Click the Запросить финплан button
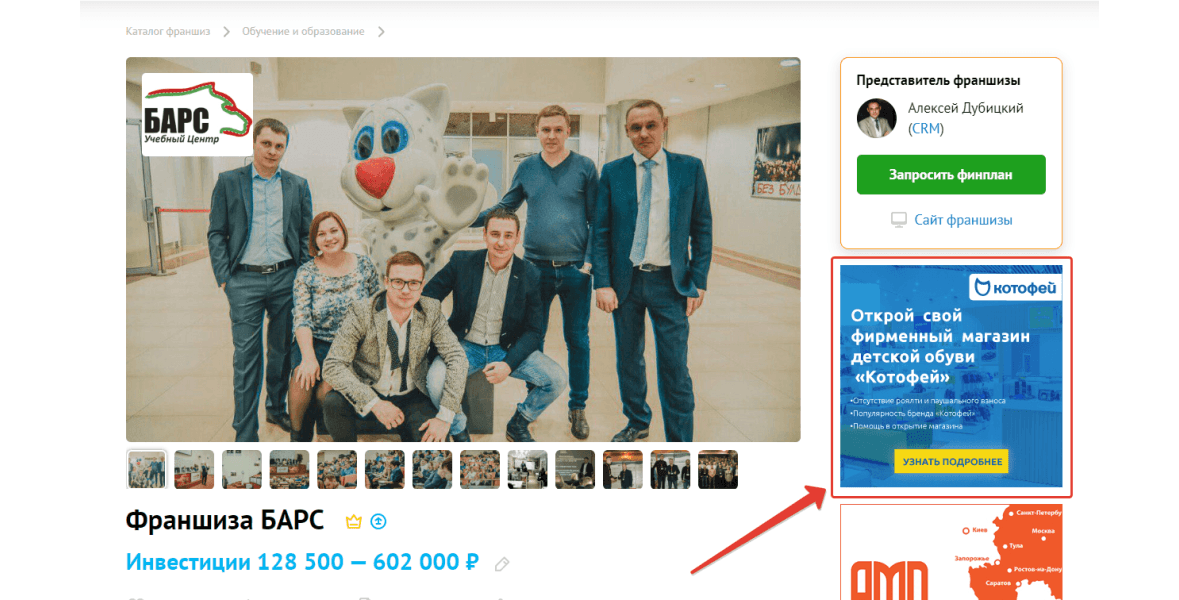The width and height of the screenshot is (1179, 600). [951, 174]
